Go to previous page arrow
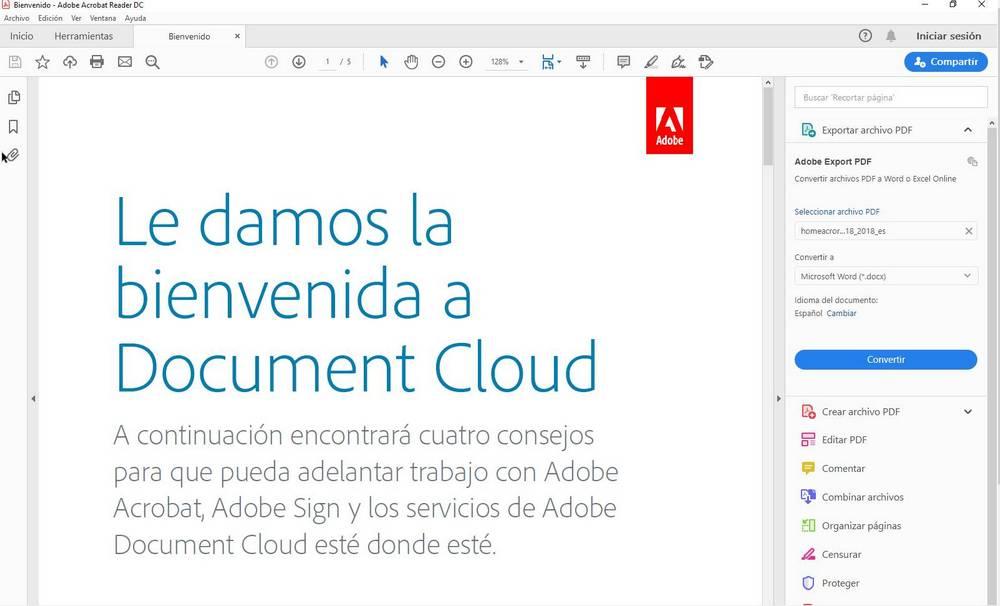1000x606 pixels. point(271,62)
